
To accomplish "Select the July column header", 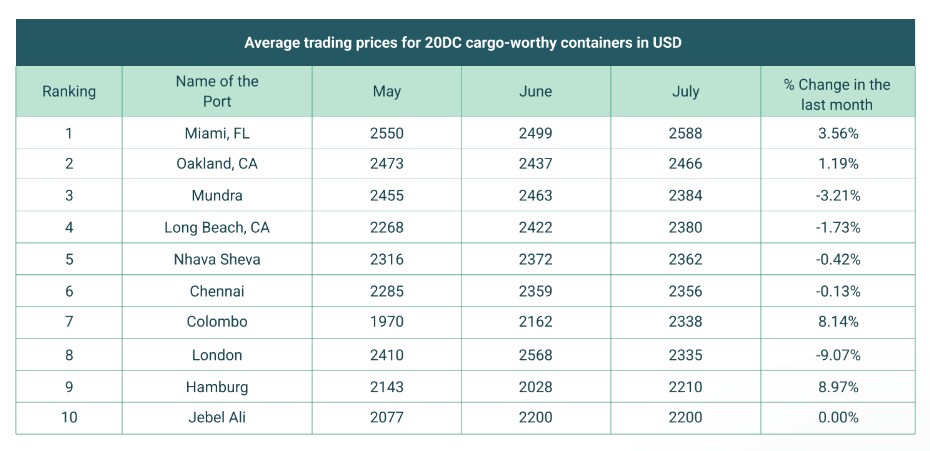I will pos(686,91).
